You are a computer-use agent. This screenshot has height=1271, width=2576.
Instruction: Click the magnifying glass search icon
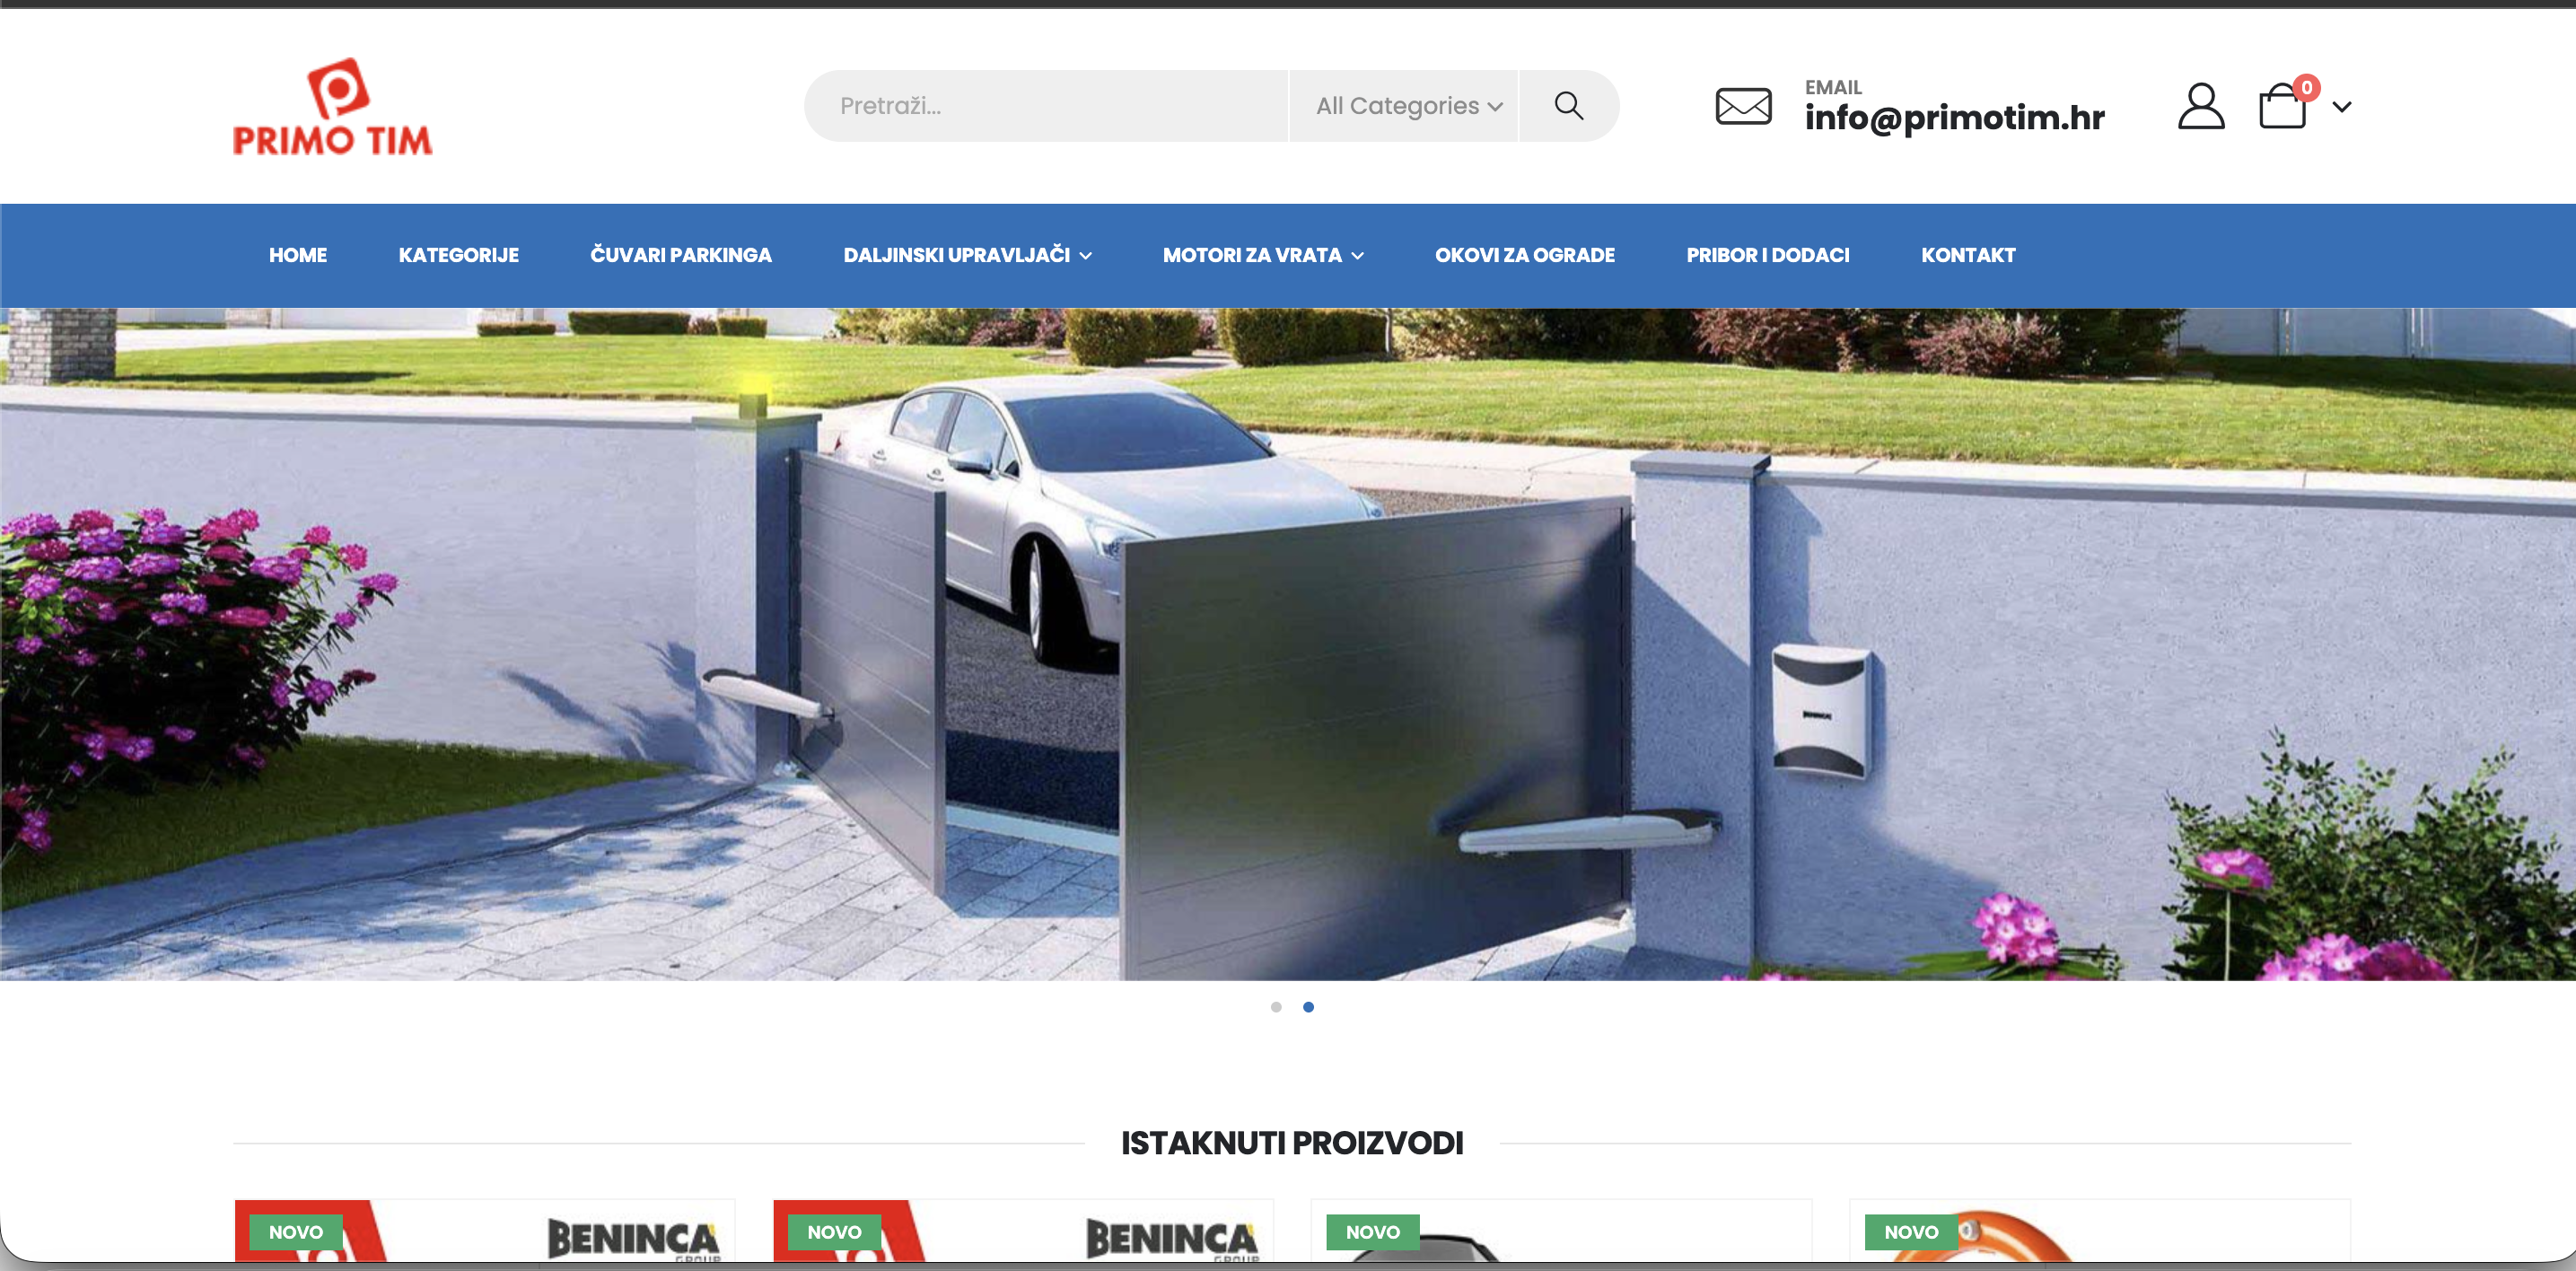pyautogui.click(x=1568, y=106)
